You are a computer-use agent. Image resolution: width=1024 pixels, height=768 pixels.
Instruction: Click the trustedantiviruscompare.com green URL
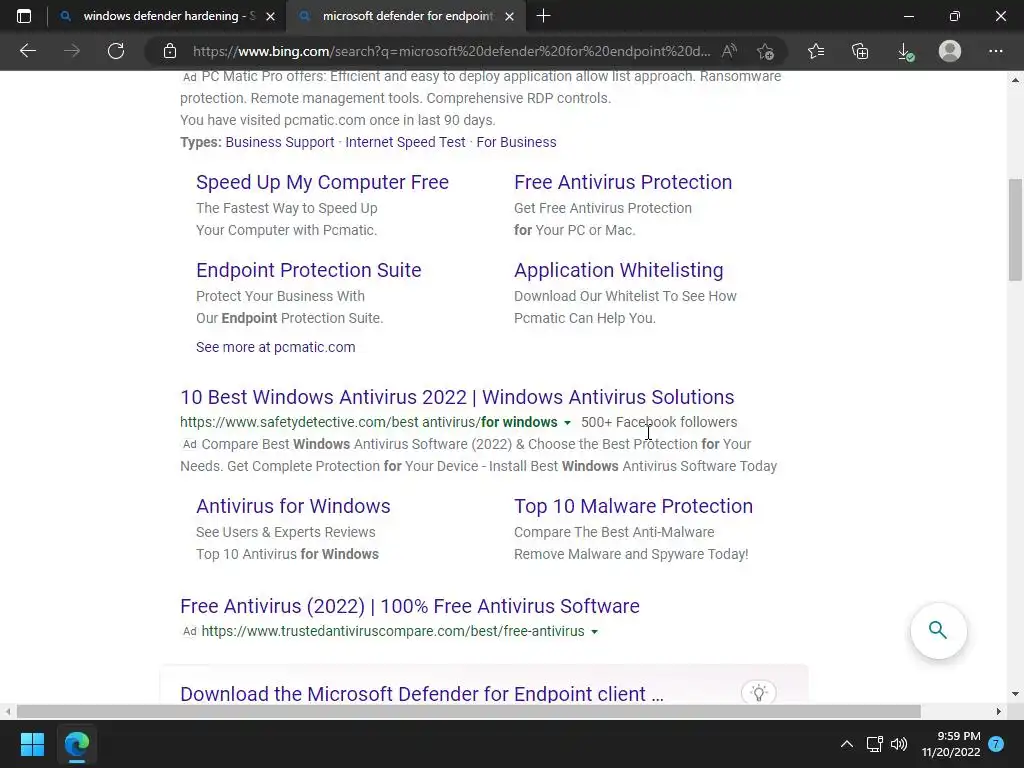tap(393, 632)
